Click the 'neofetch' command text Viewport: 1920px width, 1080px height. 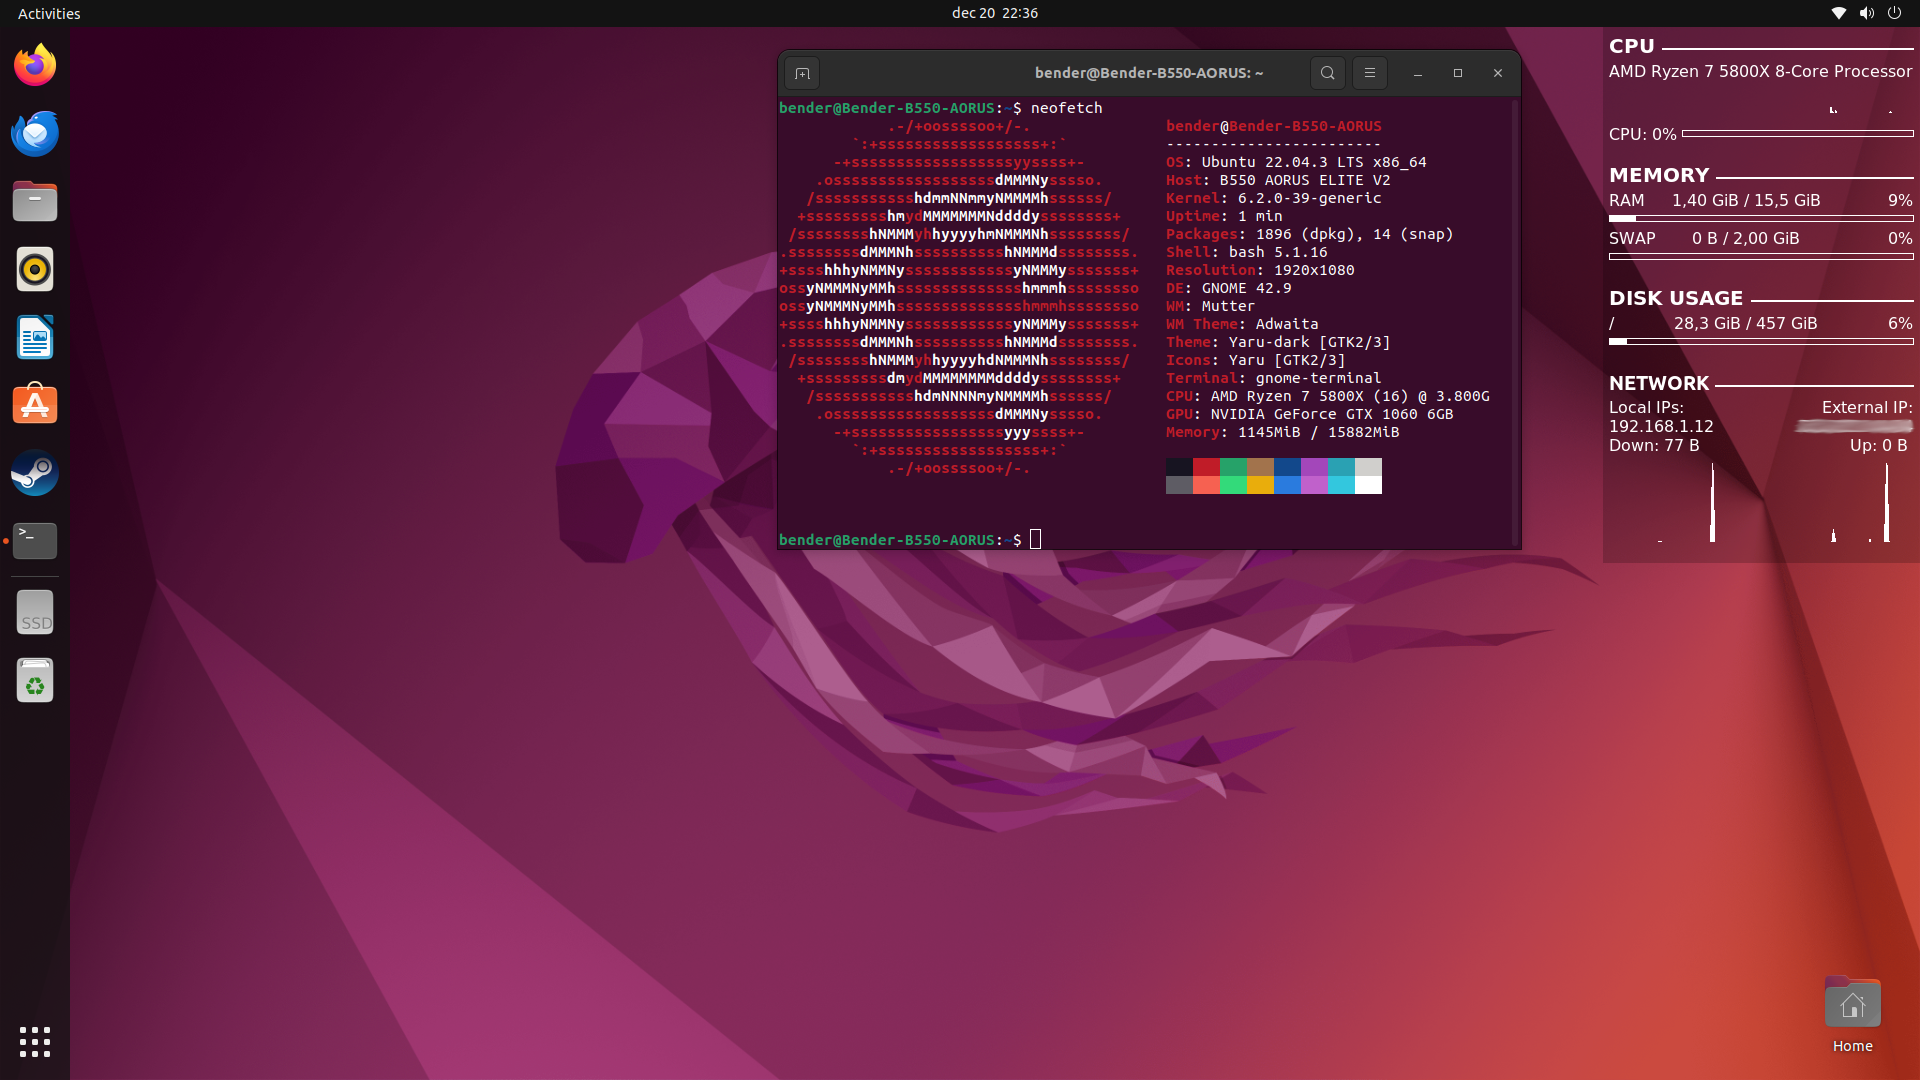pos(1066,108)
